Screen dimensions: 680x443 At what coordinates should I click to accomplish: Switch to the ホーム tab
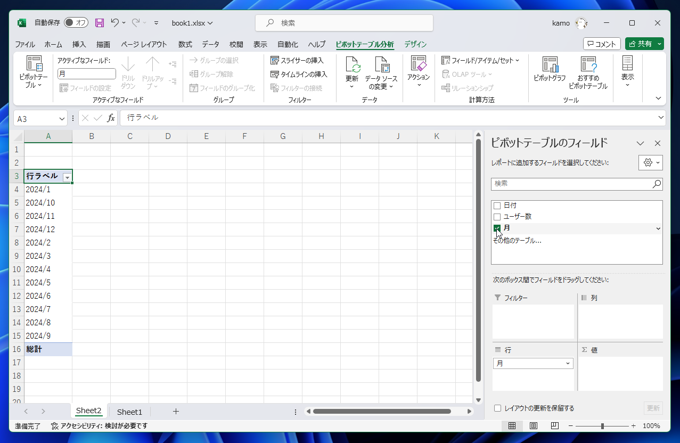click(53, 44)
